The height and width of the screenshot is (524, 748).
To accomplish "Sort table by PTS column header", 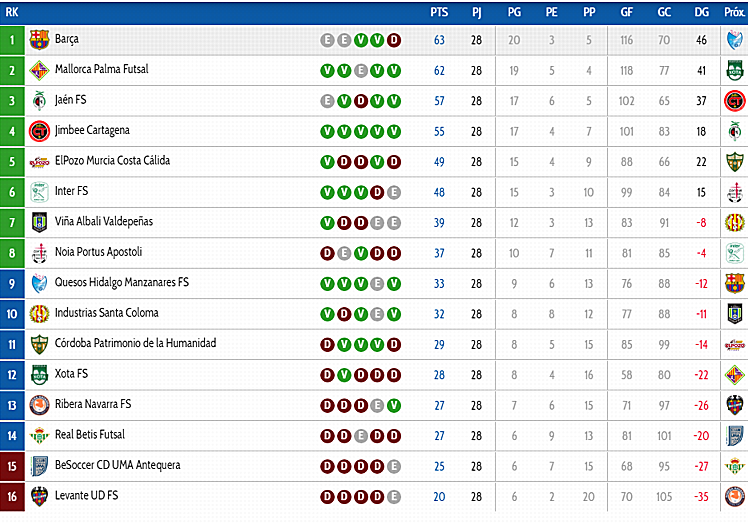I will point(439,12).
